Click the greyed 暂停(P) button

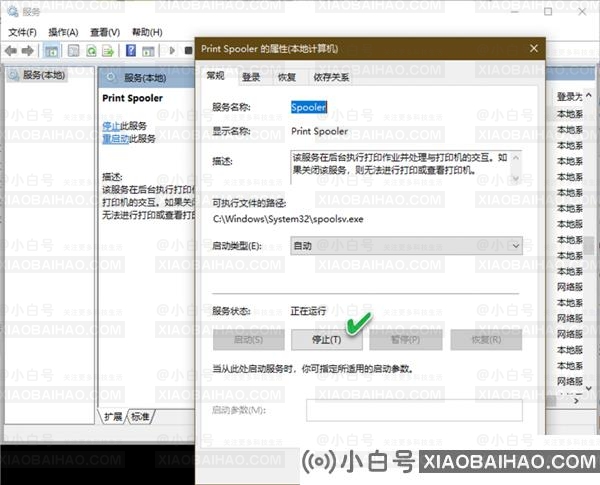(406, 340)
